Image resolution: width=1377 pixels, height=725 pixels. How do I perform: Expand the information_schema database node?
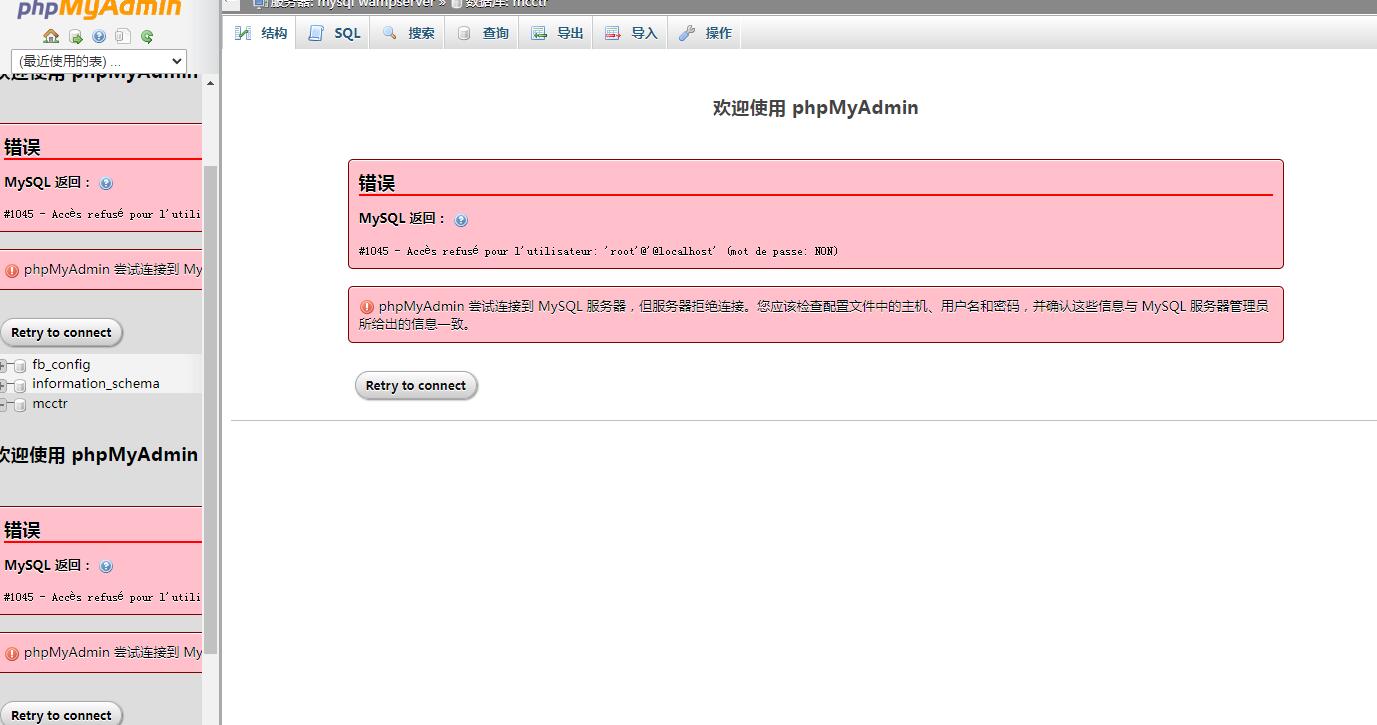(x=4, y=385)
